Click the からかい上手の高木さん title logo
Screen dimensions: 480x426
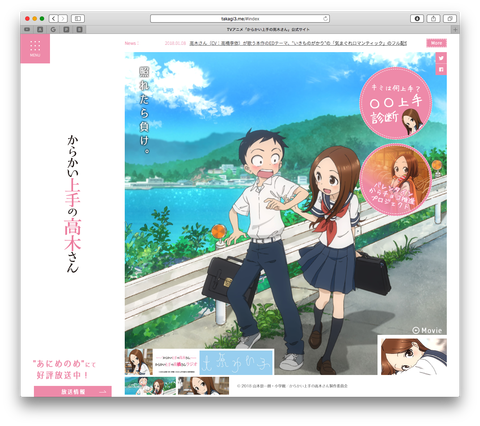(73, 204)
